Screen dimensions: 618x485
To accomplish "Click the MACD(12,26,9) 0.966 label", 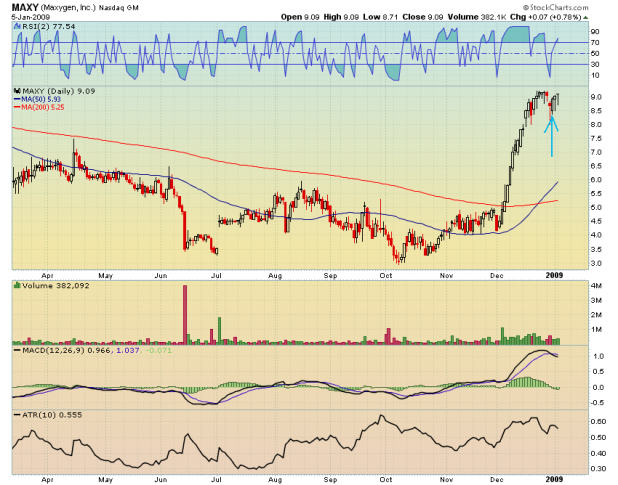I will (67, 350).
